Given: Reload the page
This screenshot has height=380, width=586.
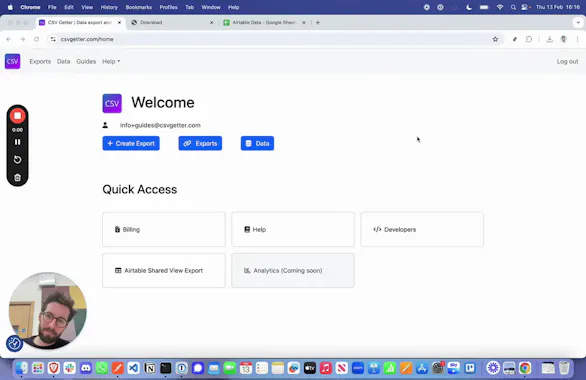Looking at the screenshot, I should (x=36, y=39).
